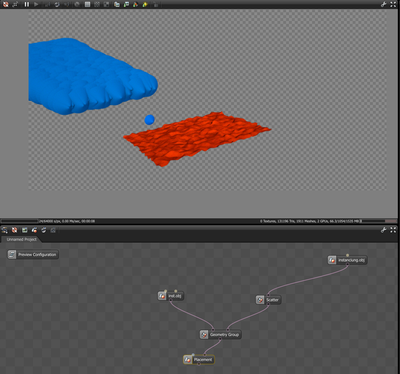The height and width of the screenshot is (374, 400).
Task: Click the play render button
Action: tap(36, 4)
